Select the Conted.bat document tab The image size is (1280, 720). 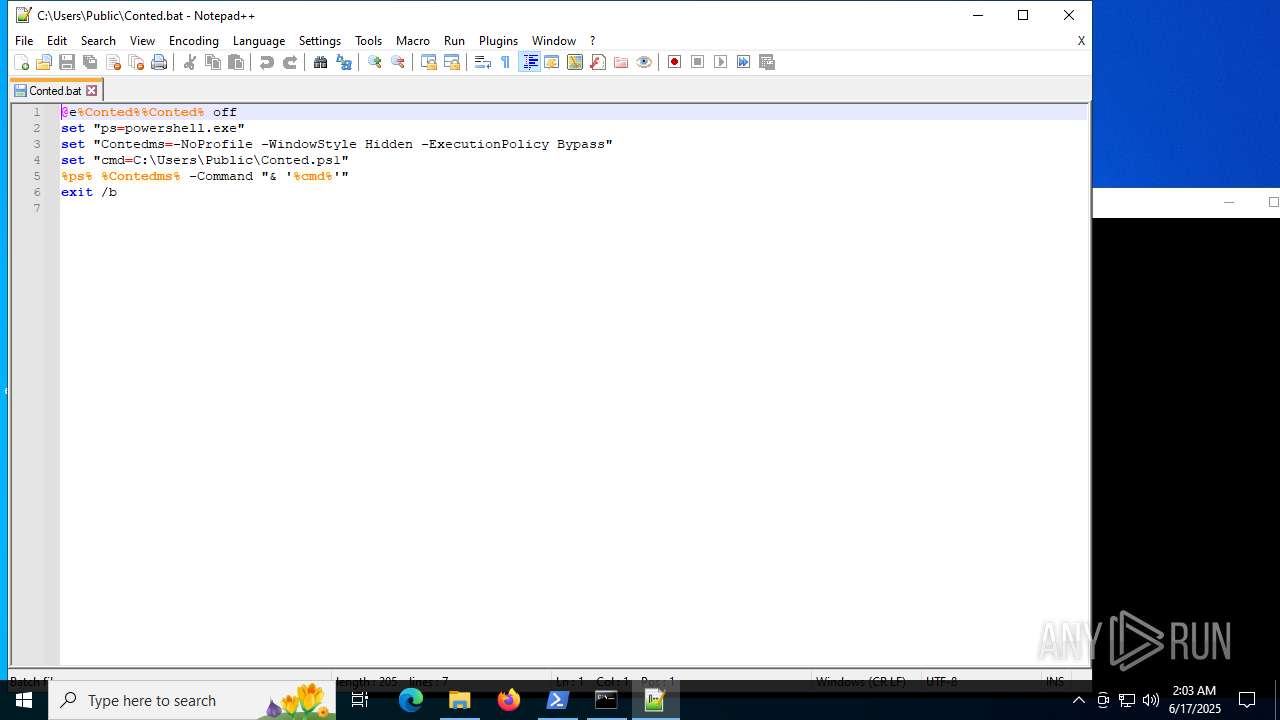55,90
